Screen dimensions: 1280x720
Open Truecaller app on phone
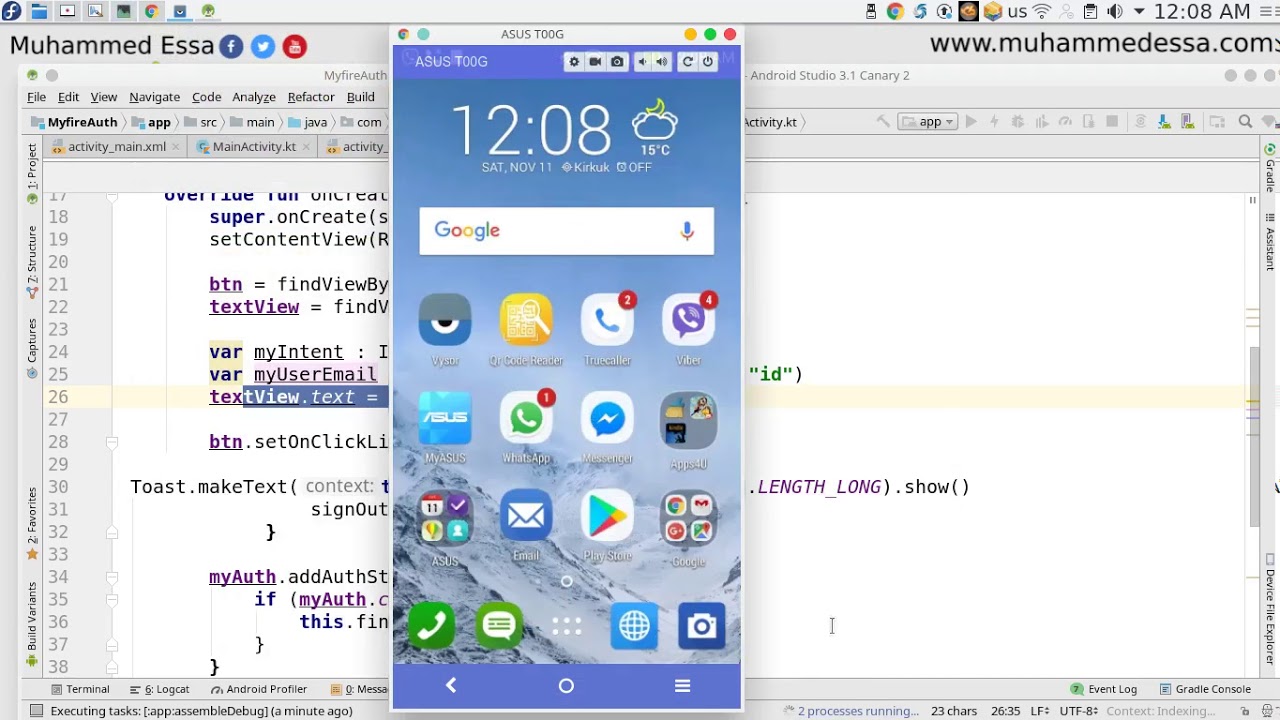pyautogui.click(x=607, y=320)
